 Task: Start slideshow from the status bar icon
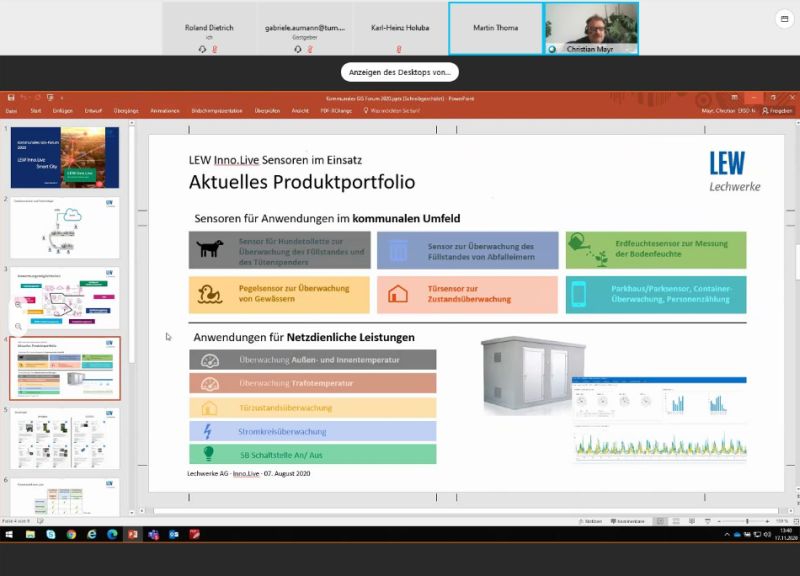[708, 521]
